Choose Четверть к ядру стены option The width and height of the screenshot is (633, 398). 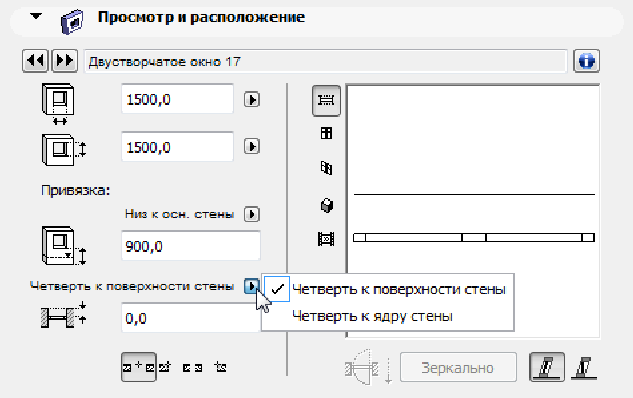click(x=388, y=316)
